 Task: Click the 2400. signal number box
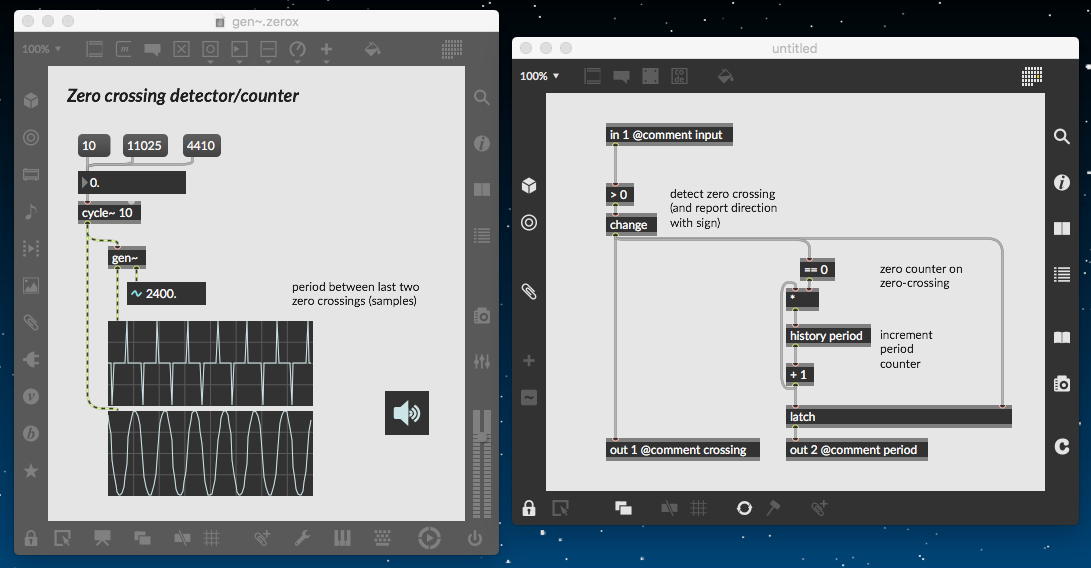tap(166, 294)
